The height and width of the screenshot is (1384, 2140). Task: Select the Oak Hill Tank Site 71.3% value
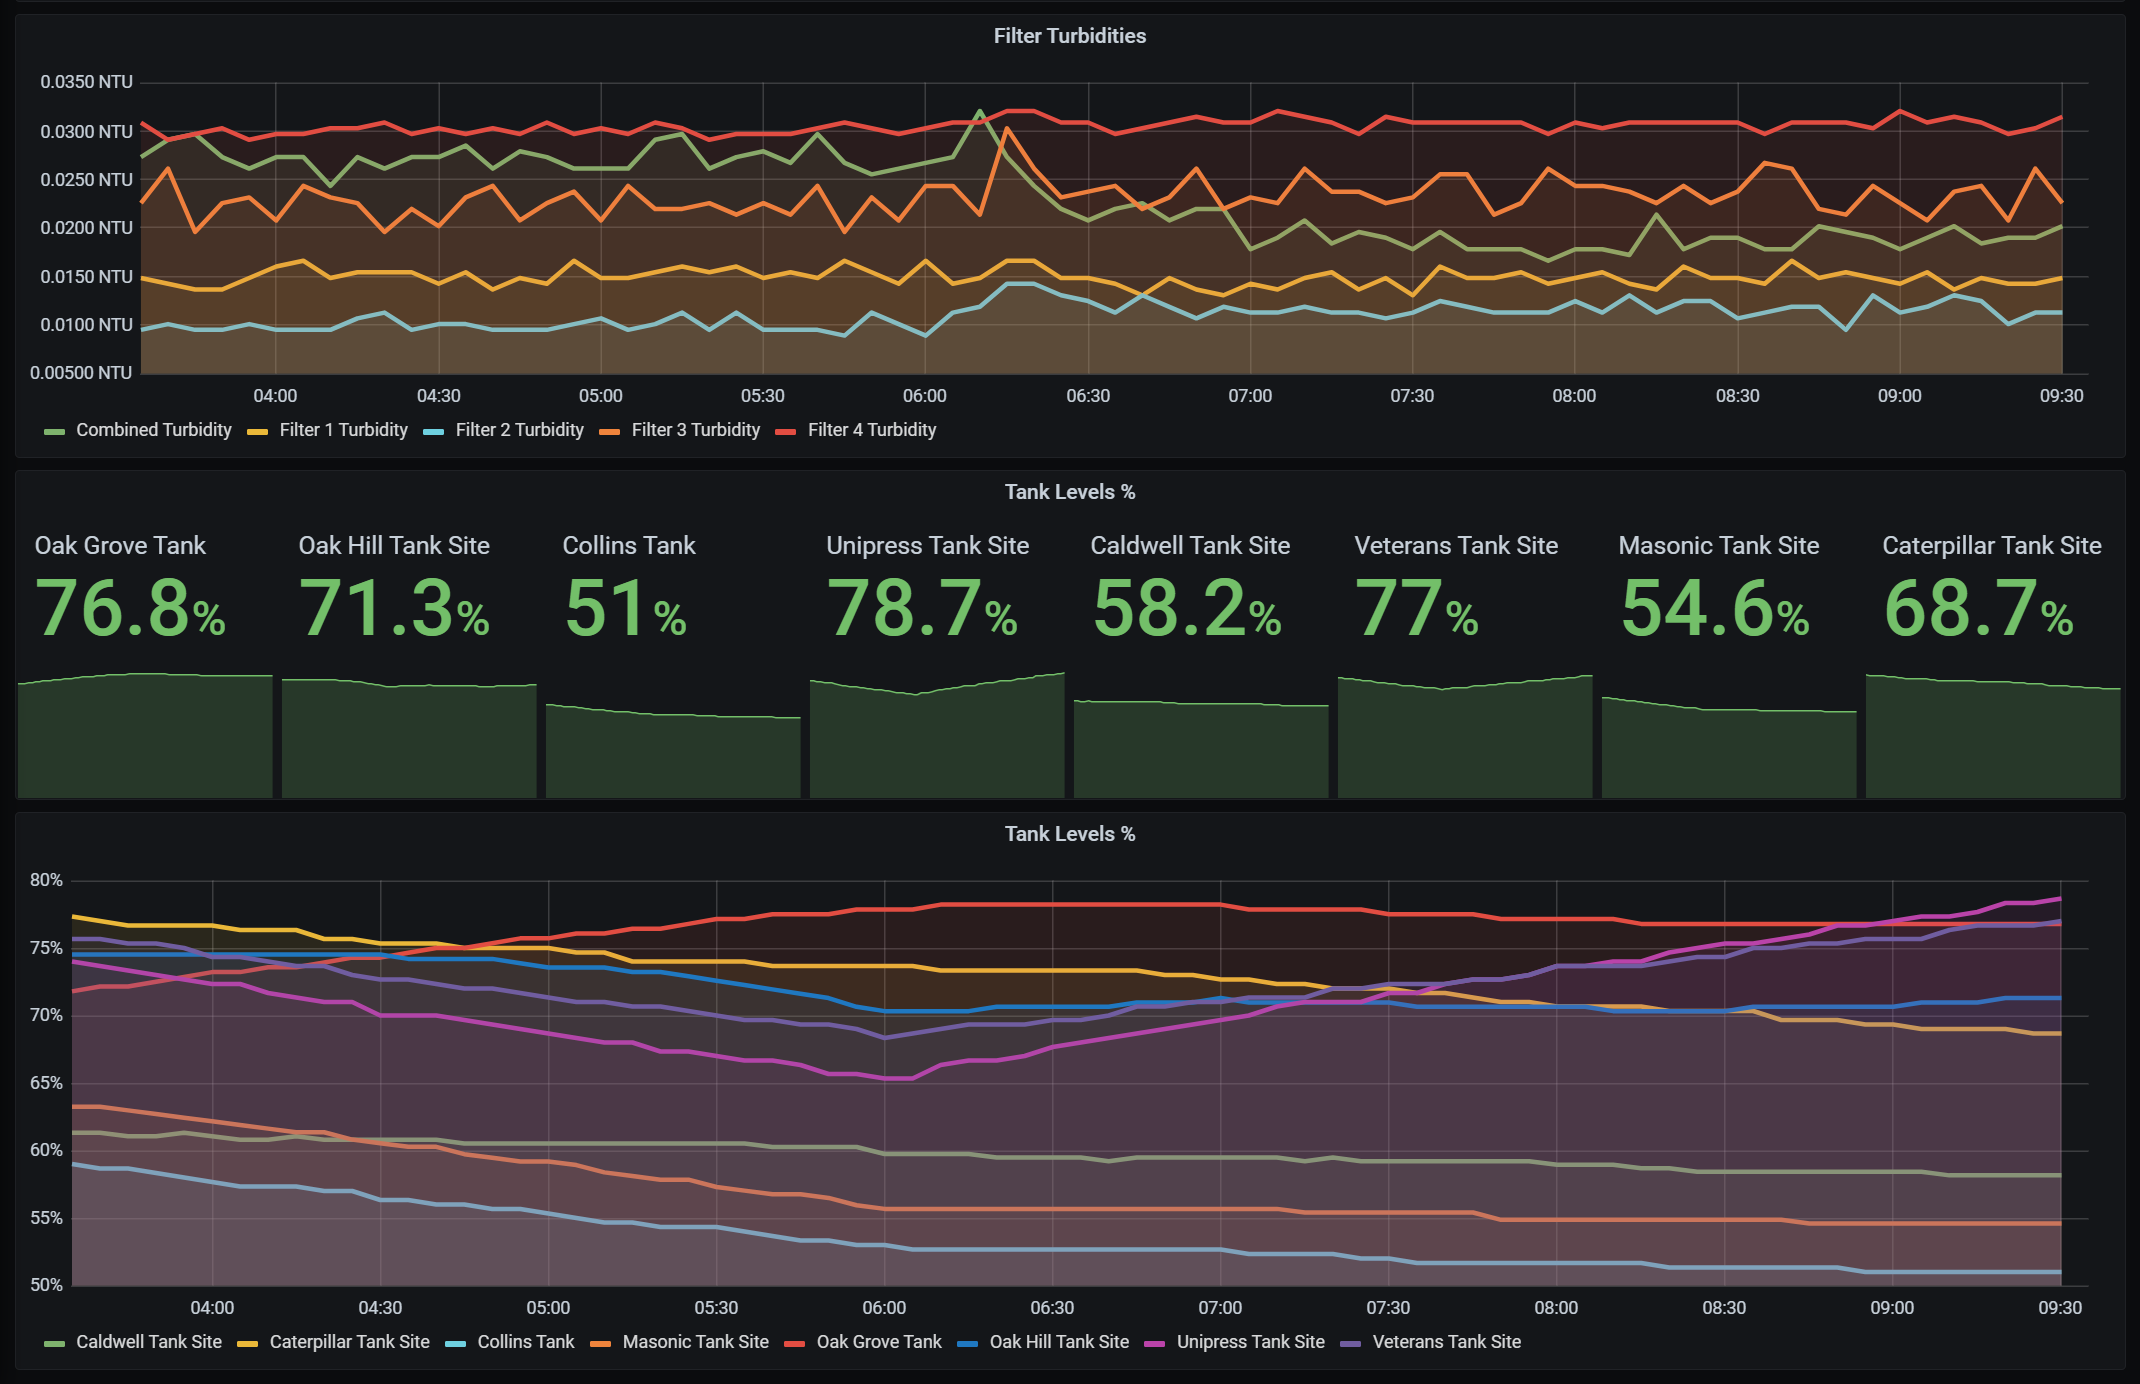pyautogui.click(x=394, y=608)
